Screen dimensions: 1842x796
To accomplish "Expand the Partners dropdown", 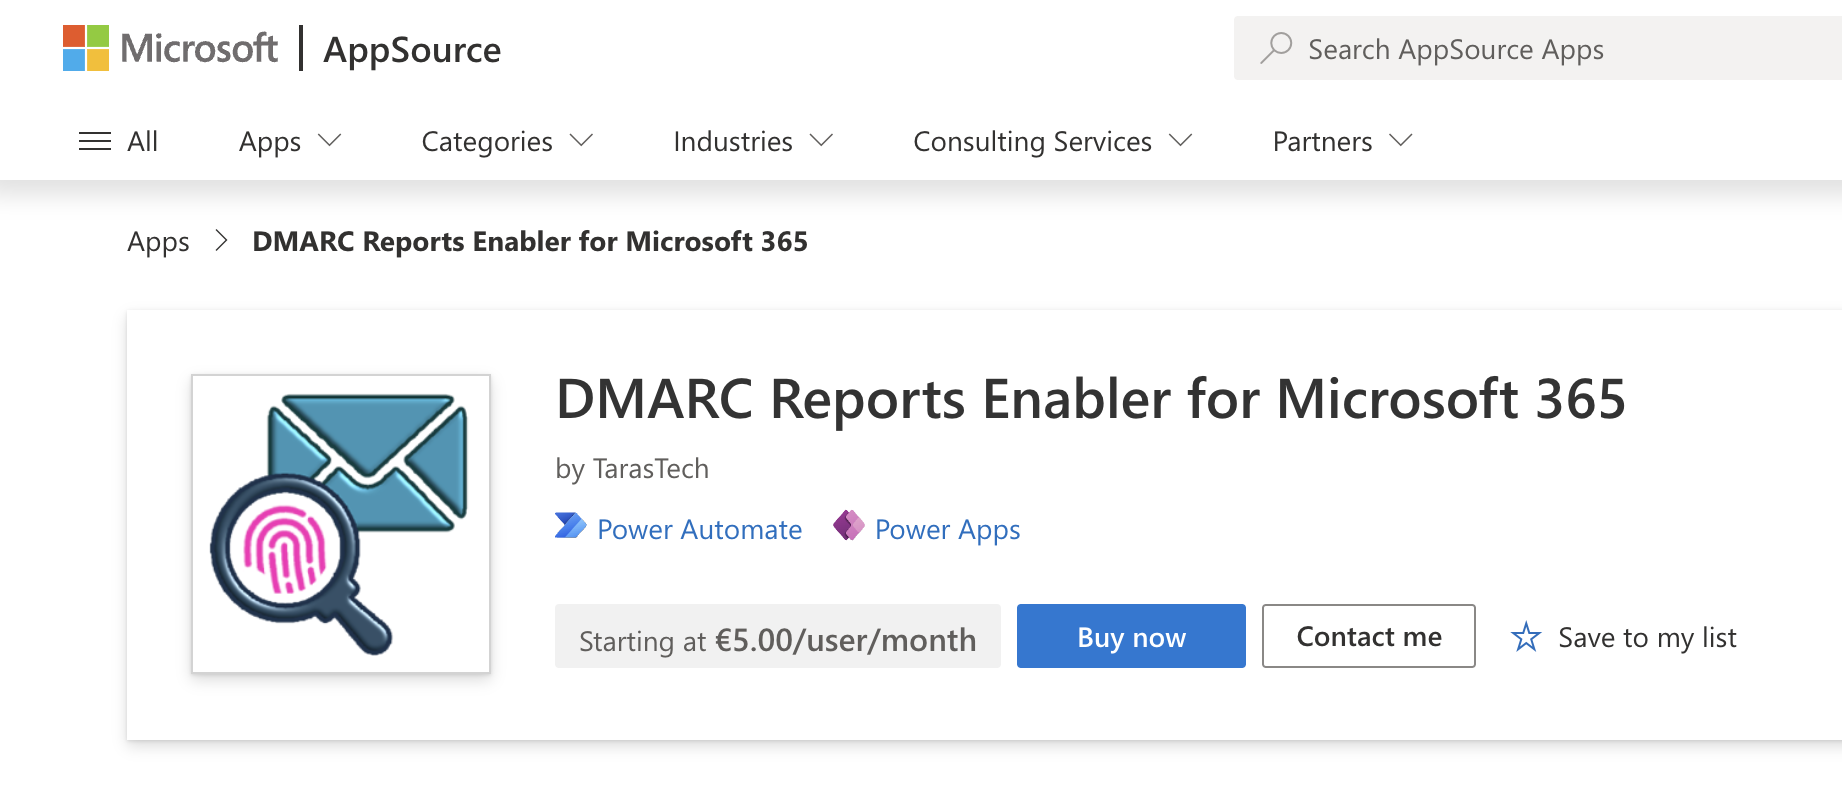I will pyautogui.click(x=1342, y=141).
